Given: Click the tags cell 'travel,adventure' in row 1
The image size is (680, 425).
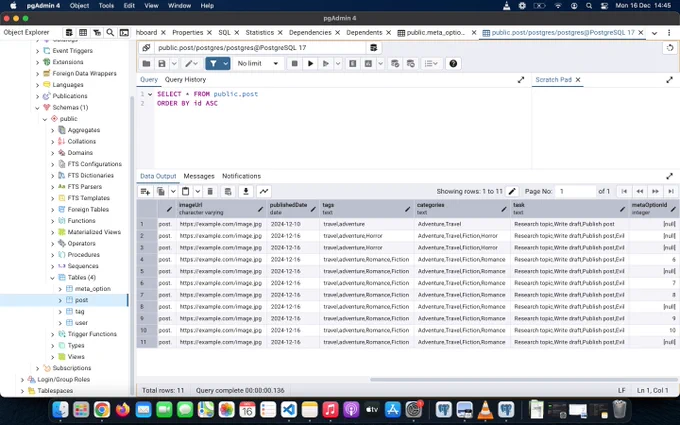Looking at the screenshot, I should click(x=366, y=224).
